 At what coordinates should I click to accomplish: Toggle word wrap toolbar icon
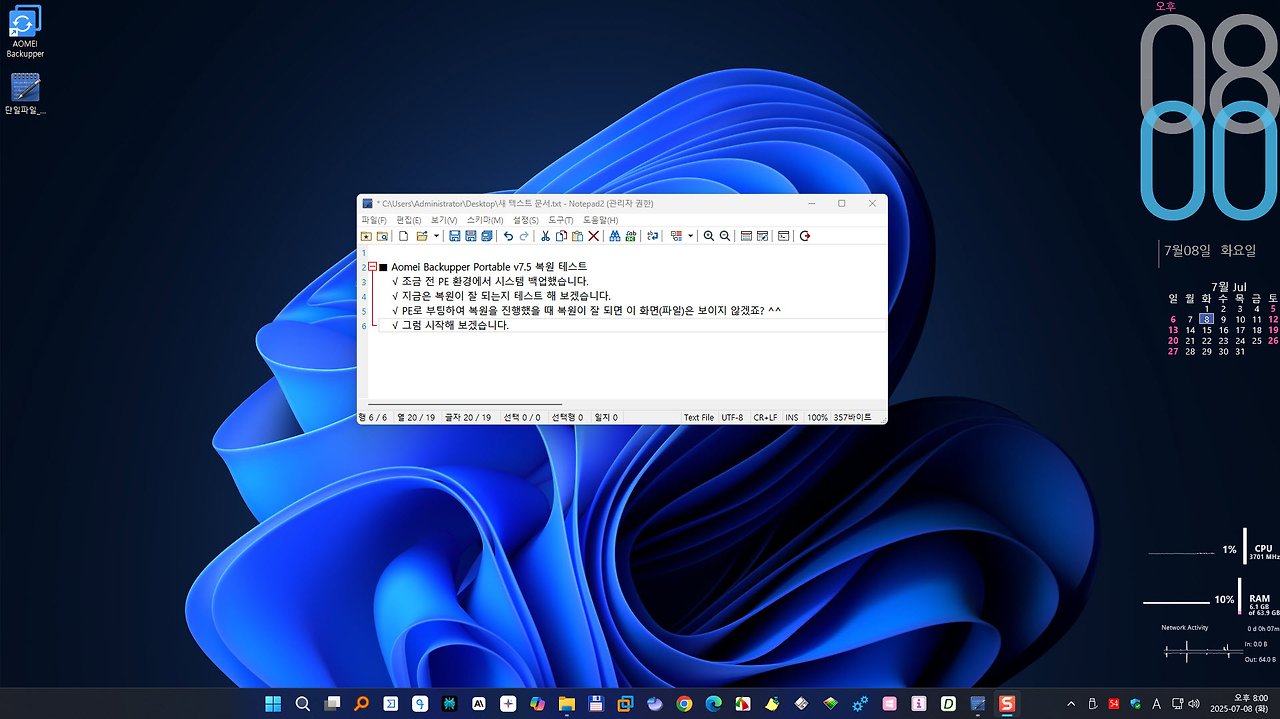pyautogui.click(x=653, y=236)
